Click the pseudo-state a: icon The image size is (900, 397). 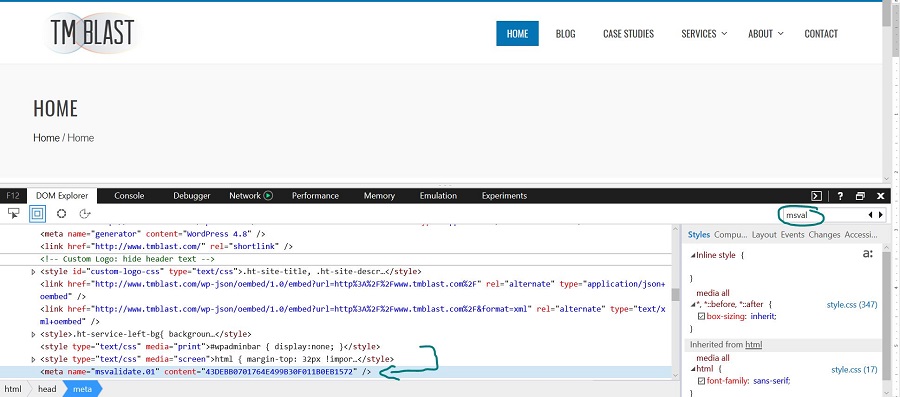(867, 254)
